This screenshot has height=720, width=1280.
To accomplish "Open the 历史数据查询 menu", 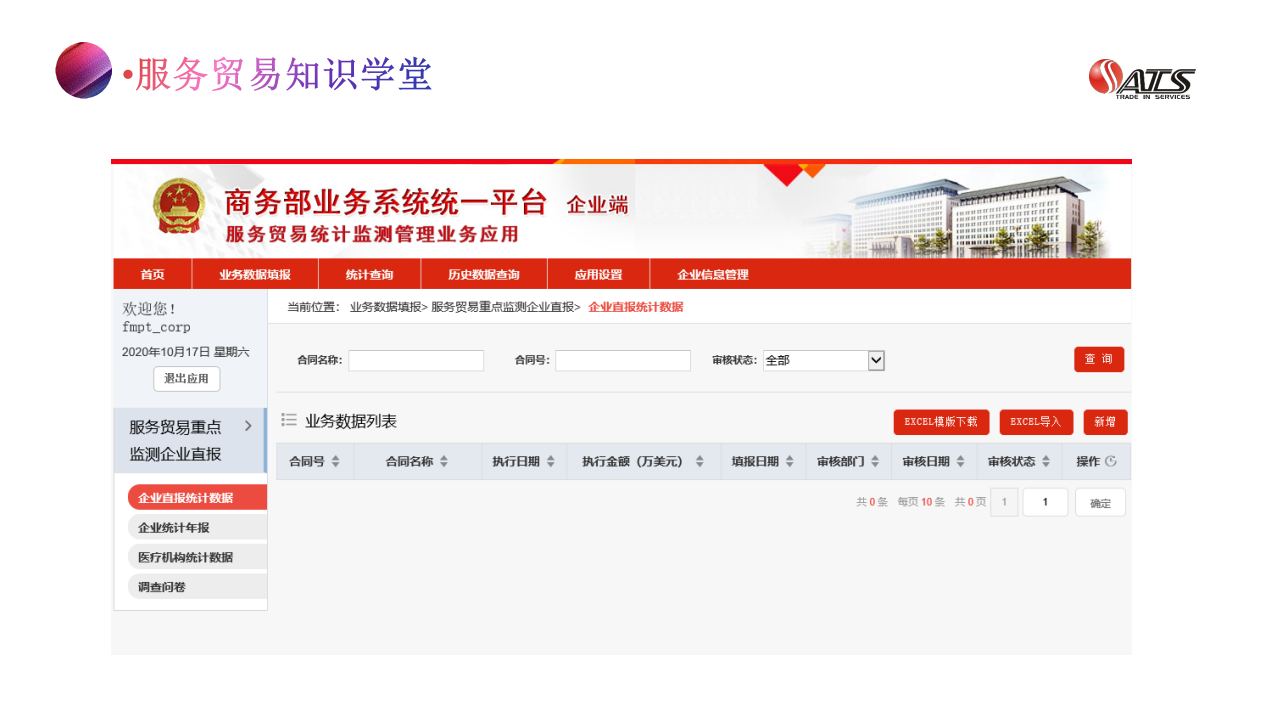I will pyautogui.click(x=484, y=274).
